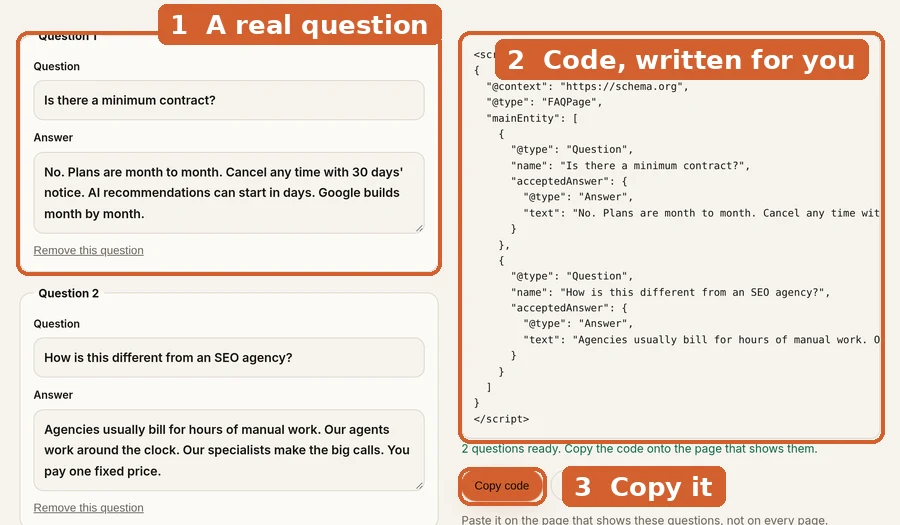Click the "Paste it on the page" hint text
The width and height of the screenshot is (900, 525).
[x=645, y=520]
